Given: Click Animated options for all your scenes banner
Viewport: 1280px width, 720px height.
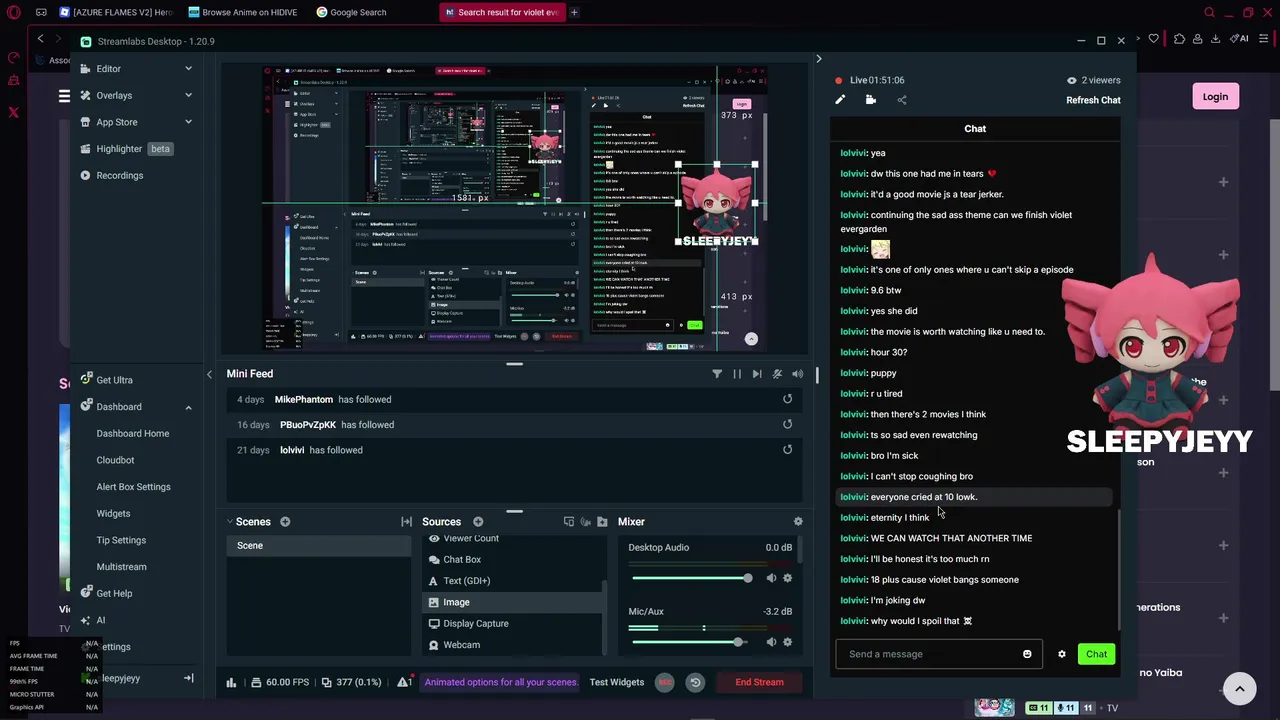Looking at the screenshot, I should [501, 682].
